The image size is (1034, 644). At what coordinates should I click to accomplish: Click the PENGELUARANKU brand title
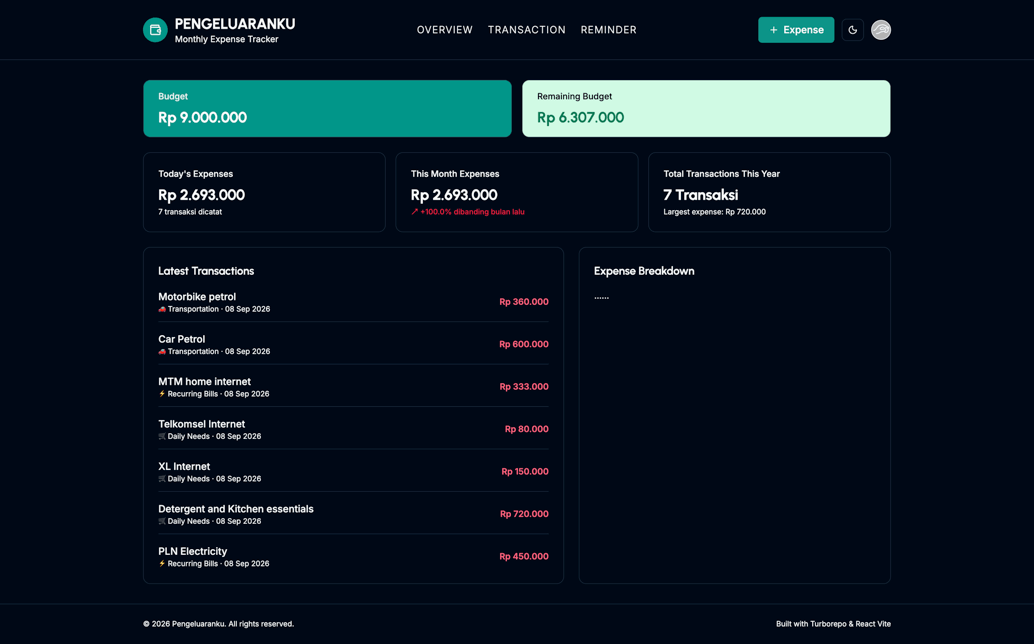coord(235,24)
